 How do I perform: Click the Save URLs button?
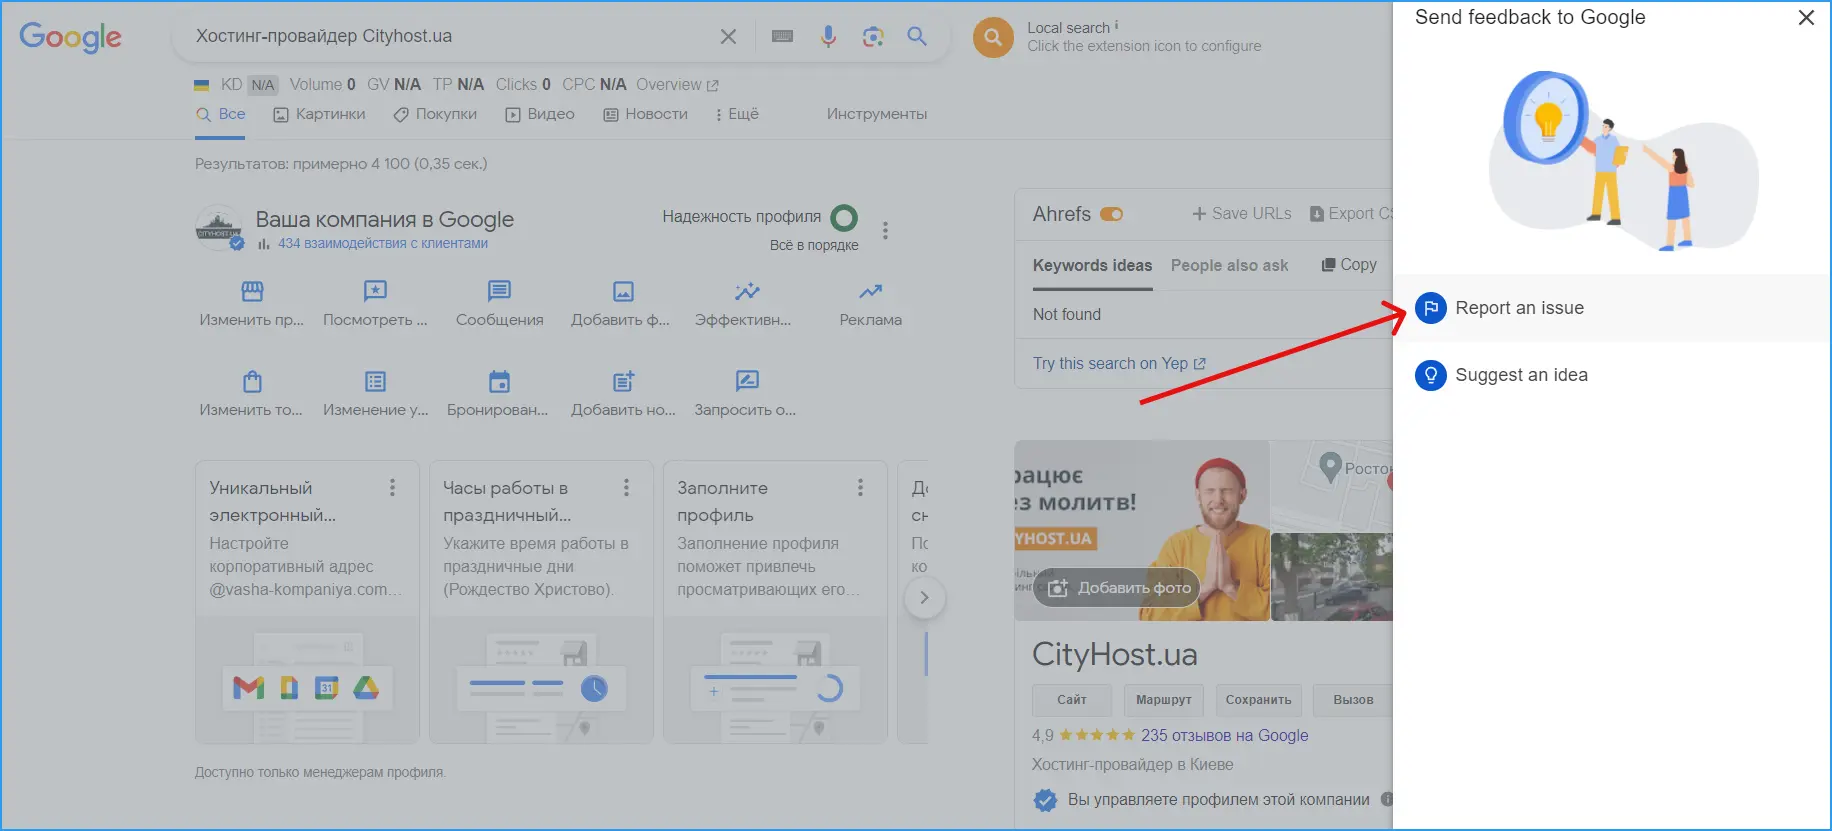pos(1241,214)
